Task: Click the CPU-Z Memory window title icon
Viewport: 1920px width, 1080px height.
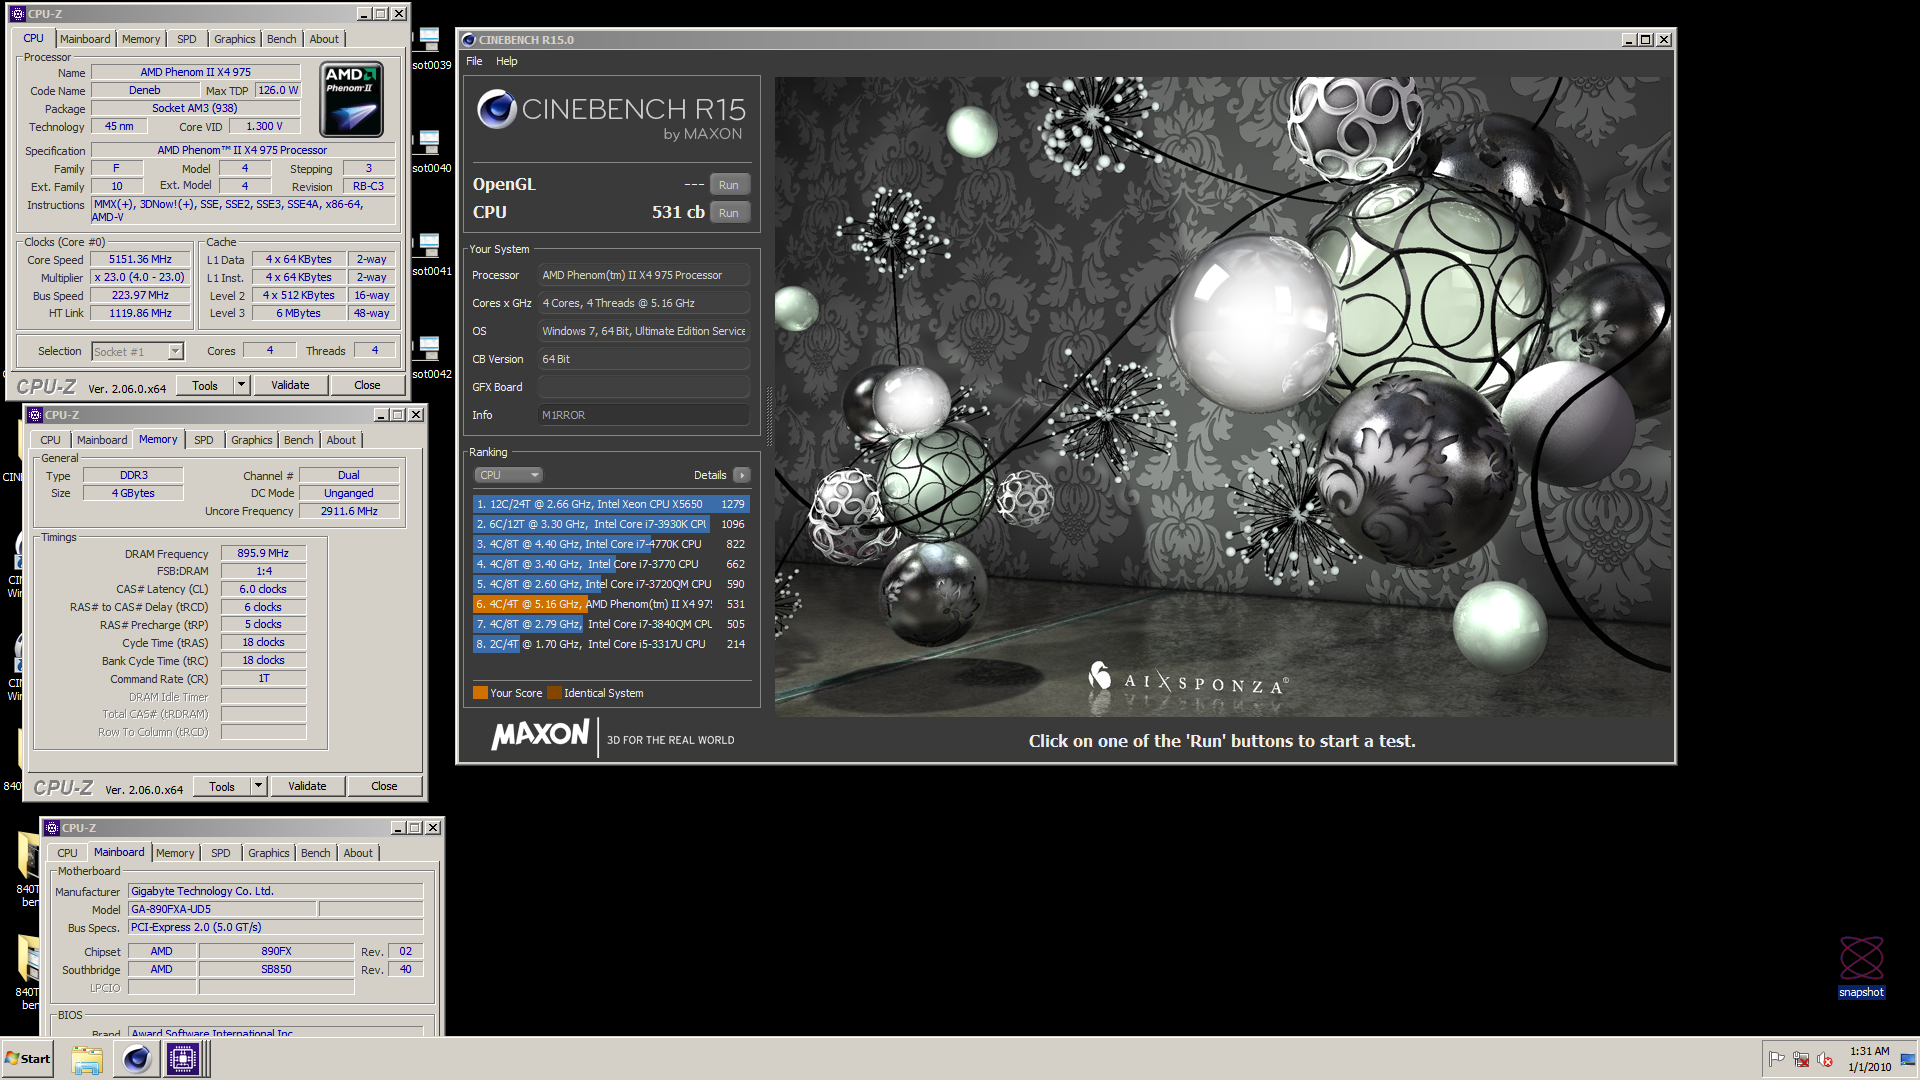Action: click(35, 415)
